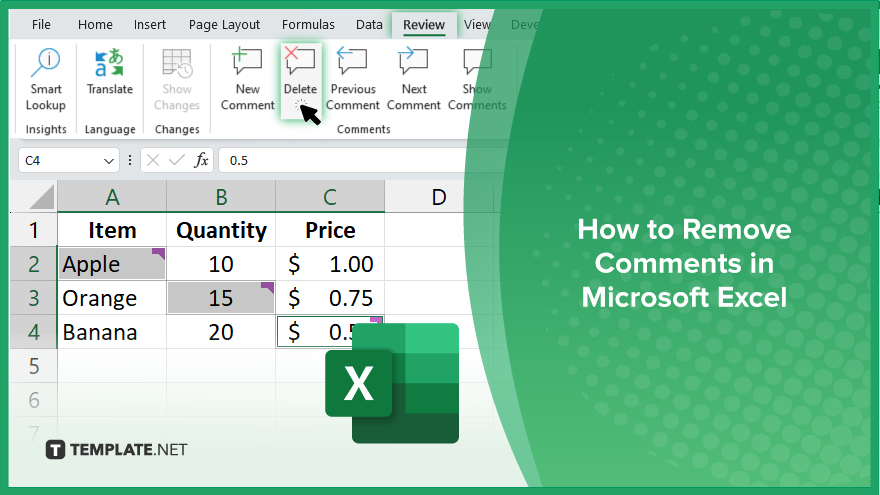Jump to Next Comment

(x=414, y=79)
